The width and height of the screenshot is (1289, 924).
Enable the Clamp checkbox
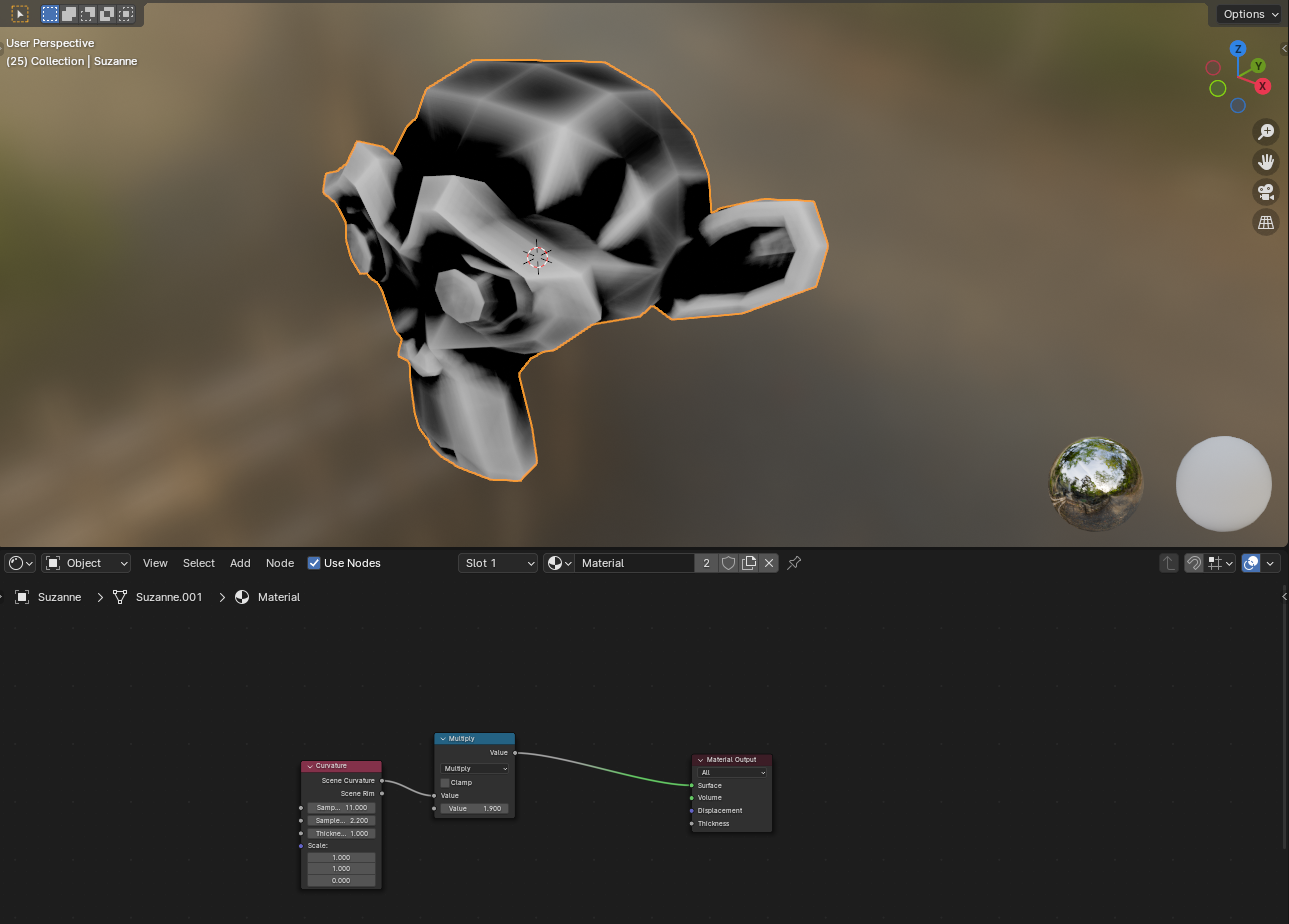tap(445, 783)
